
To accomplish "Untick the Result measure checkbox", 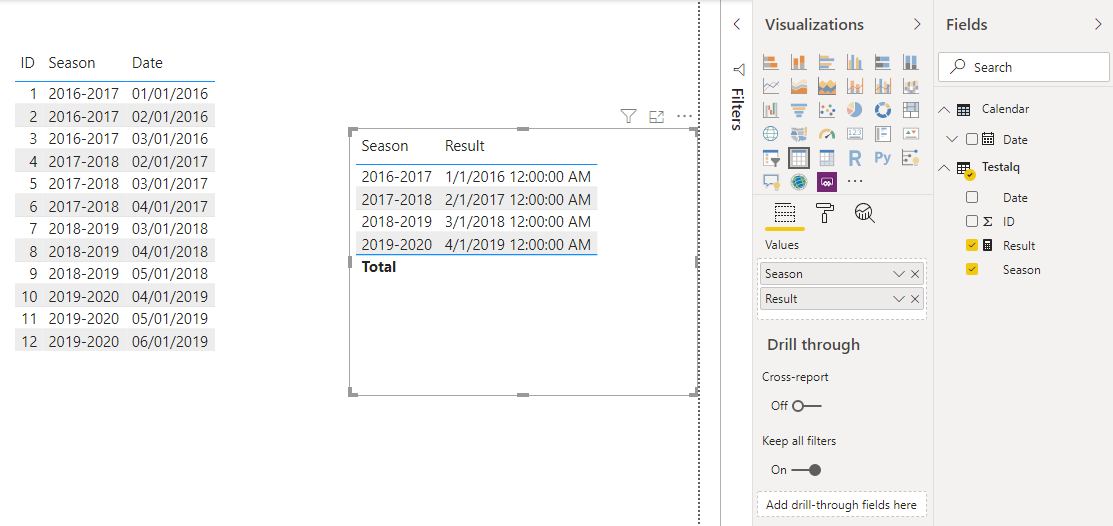I will point(972,246).
